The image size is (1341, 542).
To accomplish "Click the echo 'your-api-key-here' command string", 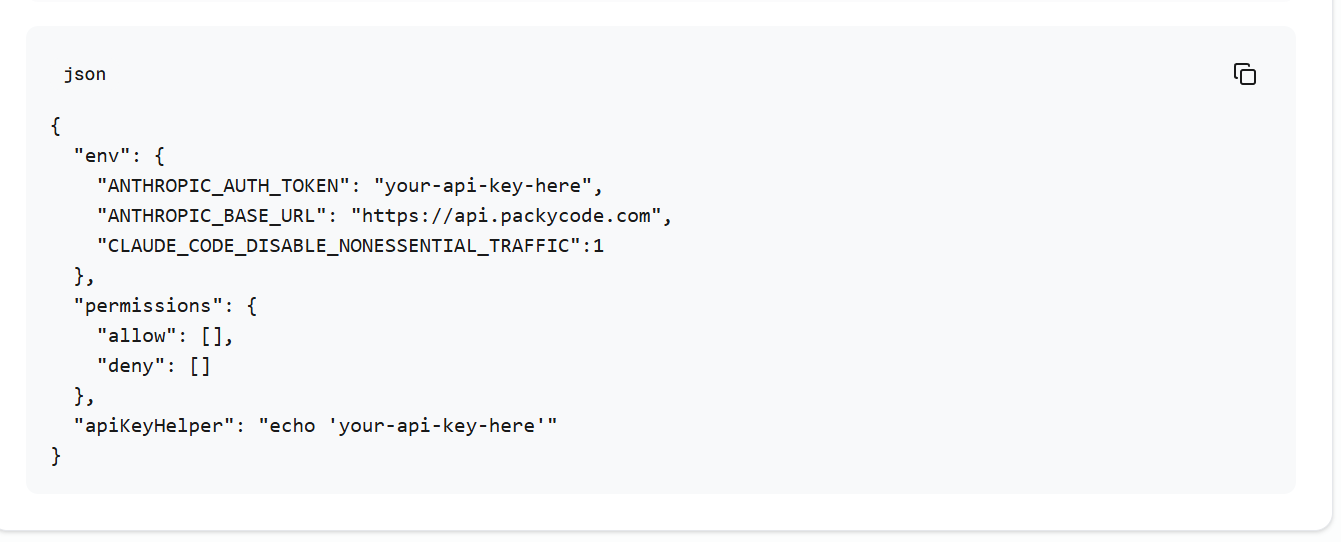I will [408, 426].
